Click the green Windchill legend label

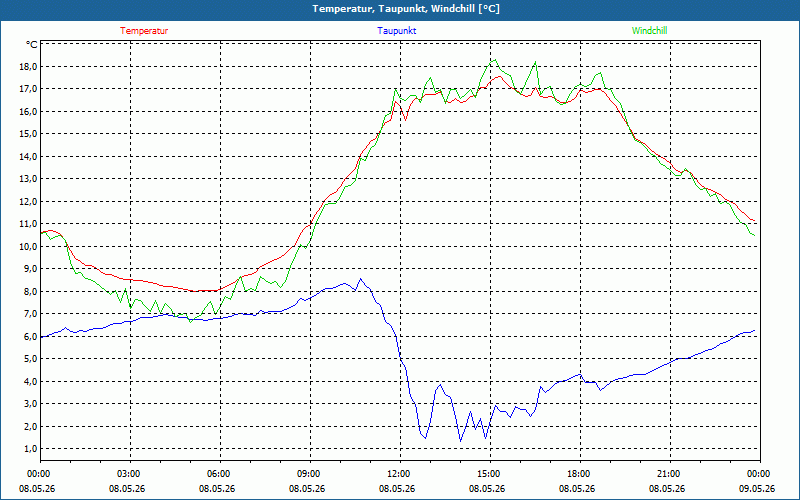[x=649, y=31]
